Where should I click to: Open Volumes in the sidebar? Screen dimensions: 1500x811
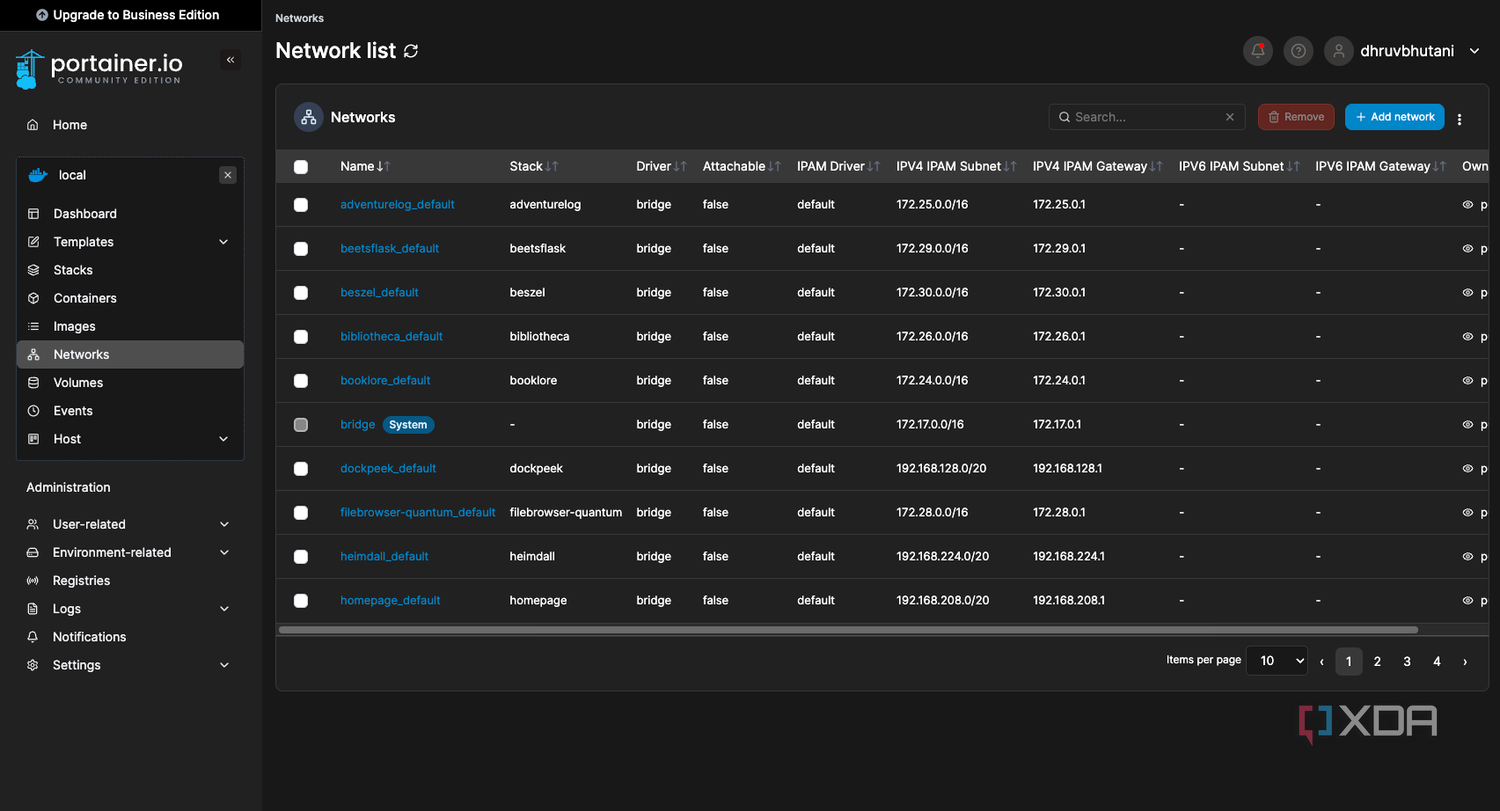coord(130,383)
